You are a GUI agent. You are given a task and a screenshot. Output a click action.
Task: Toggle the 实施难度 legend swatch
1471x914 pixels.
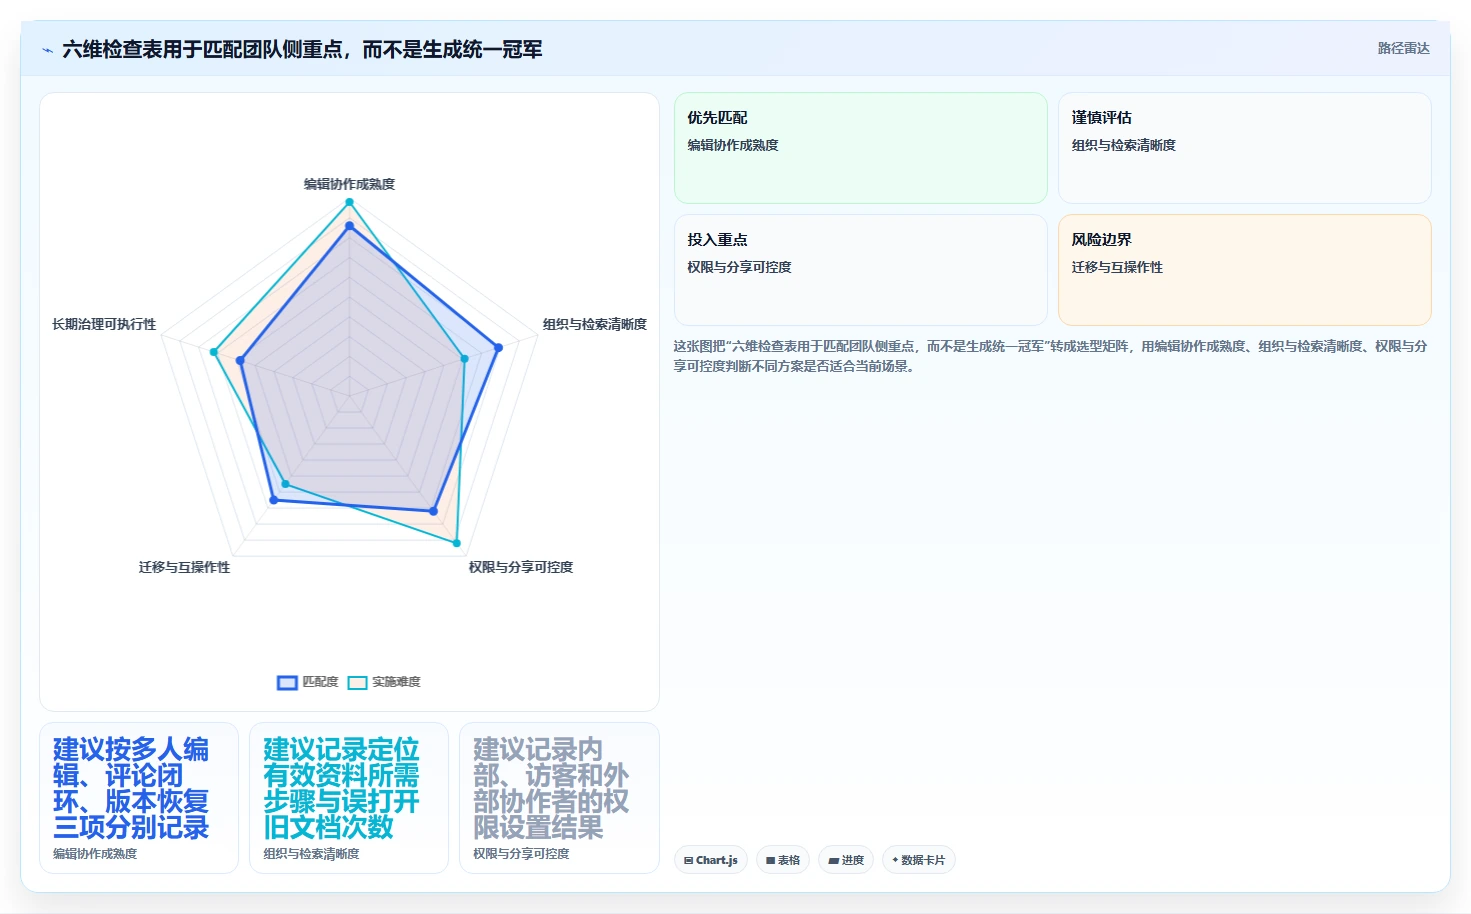(357, 682)
